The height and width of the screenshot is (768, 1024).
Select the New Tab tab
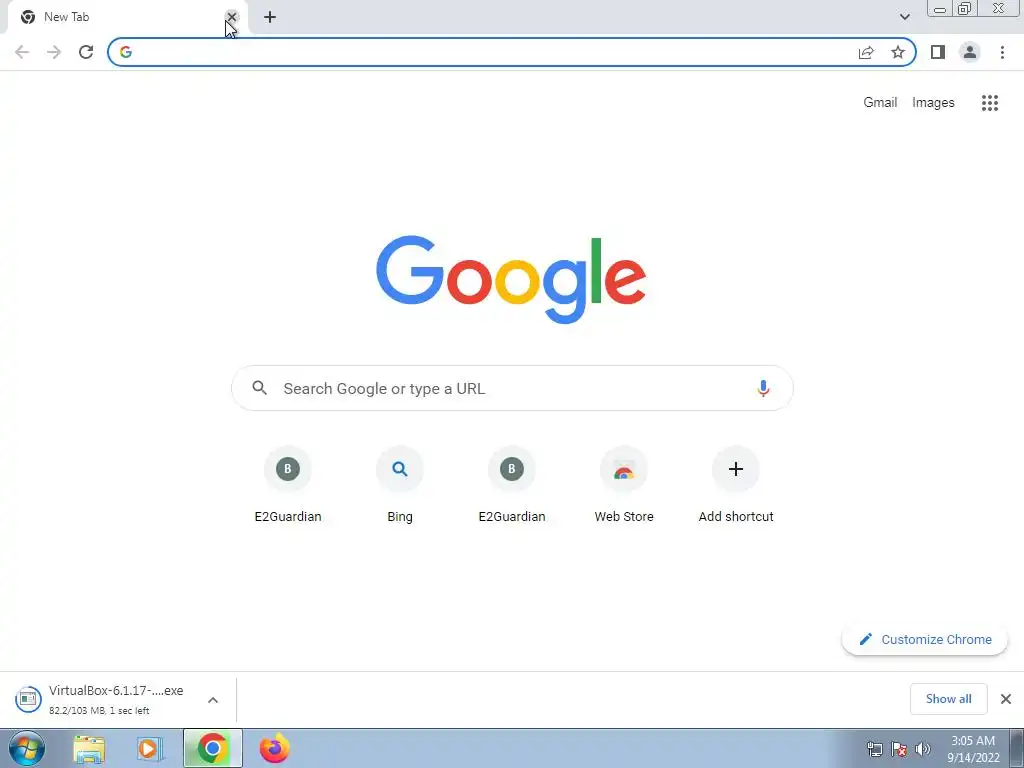coord(124,17)
